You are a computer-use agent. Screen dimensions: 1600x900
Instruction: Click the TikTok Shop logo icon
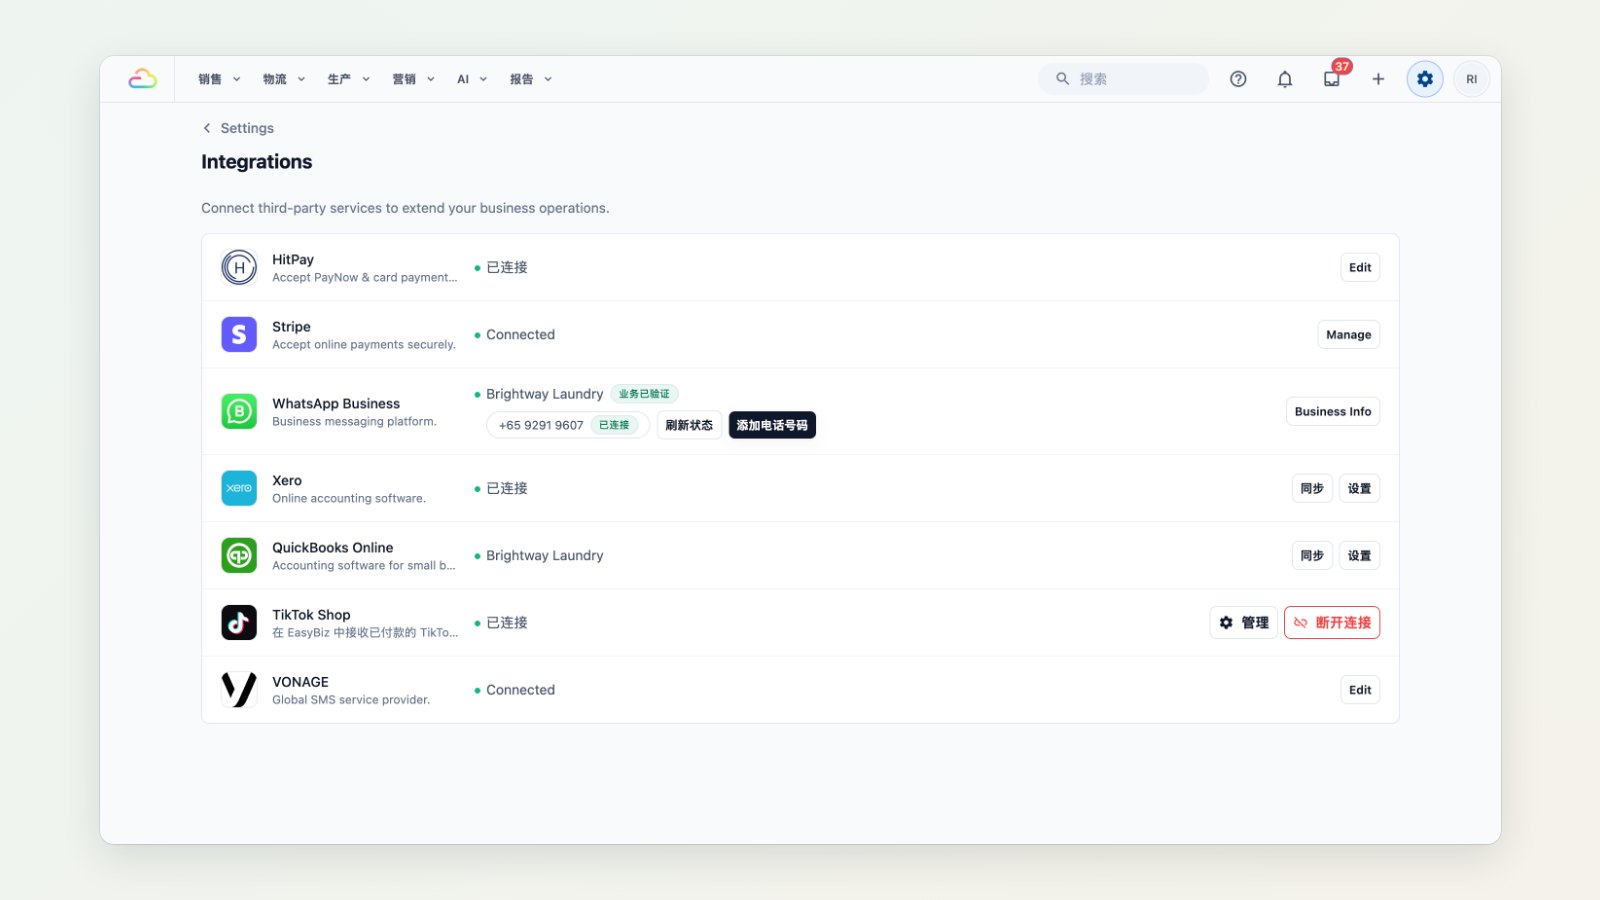coord(239,622)
